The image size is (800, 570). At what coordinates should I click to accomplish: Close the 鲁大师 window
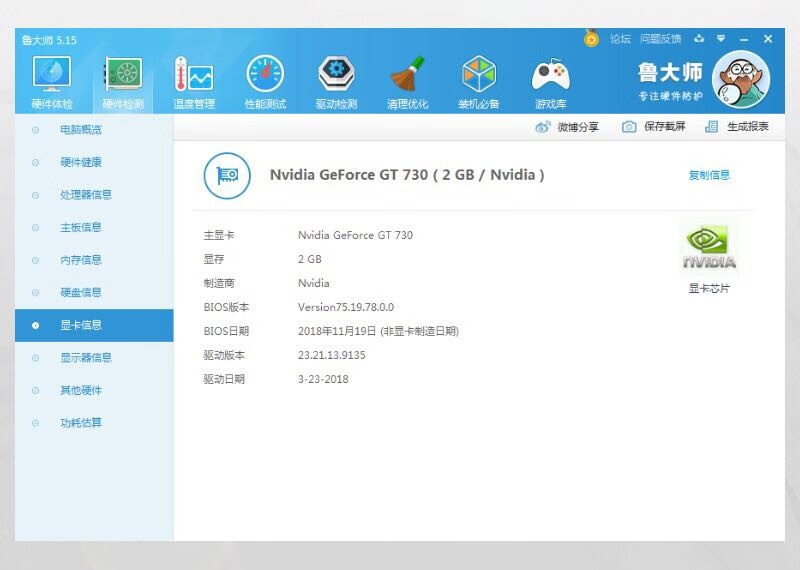tap(768, 39)
